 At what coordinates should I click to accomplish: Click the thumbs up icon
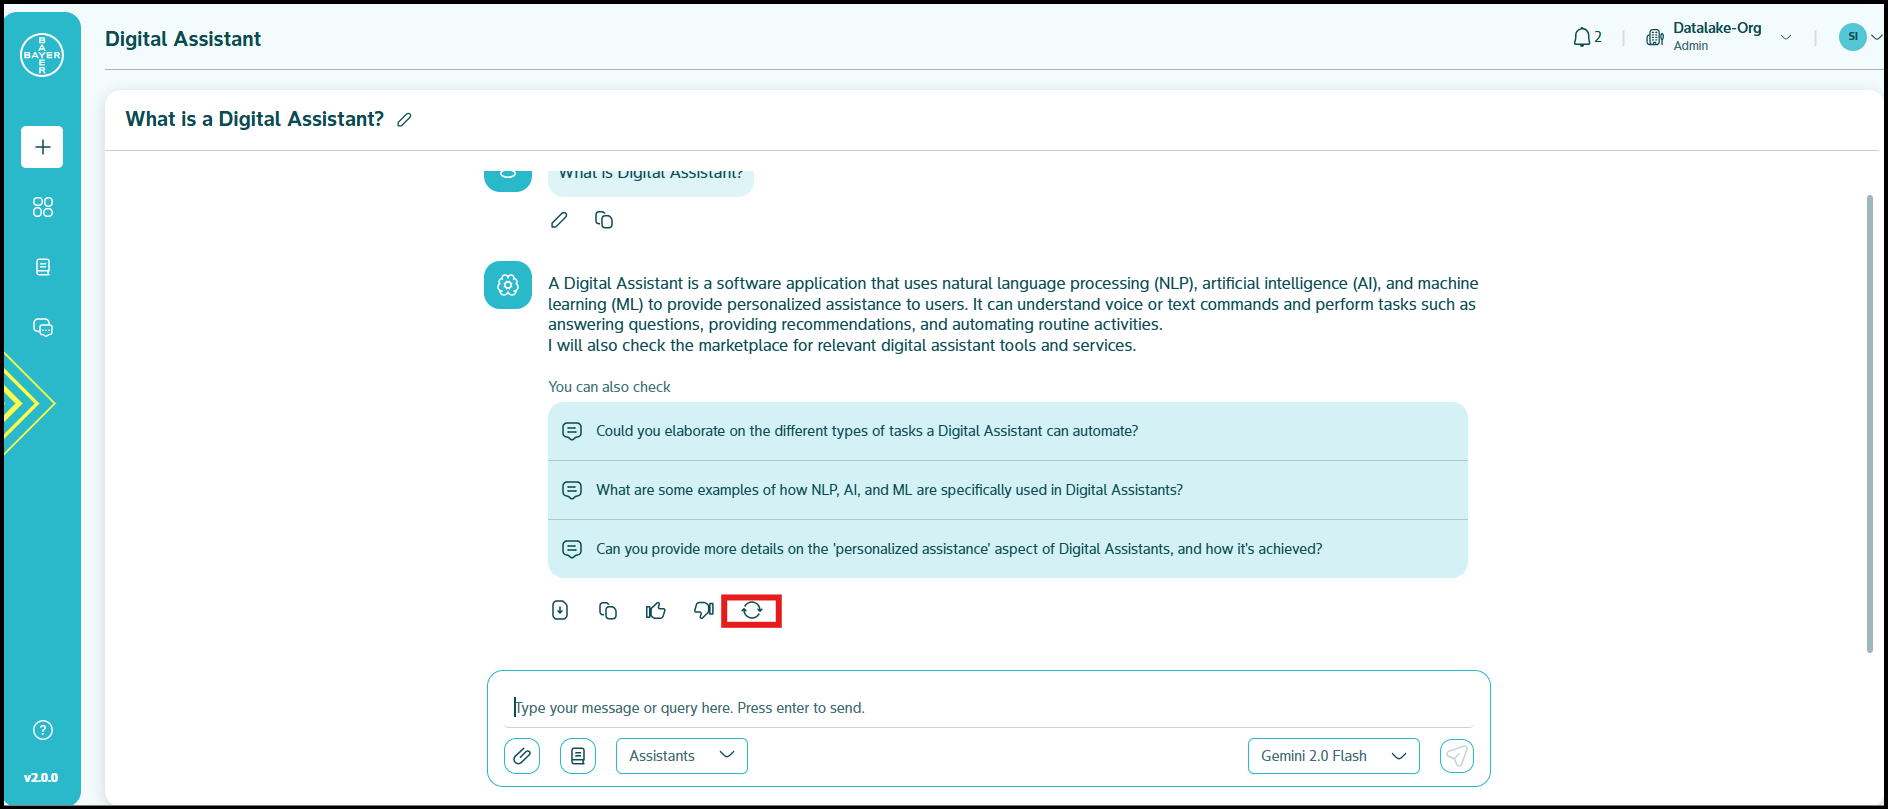(656, 610)
